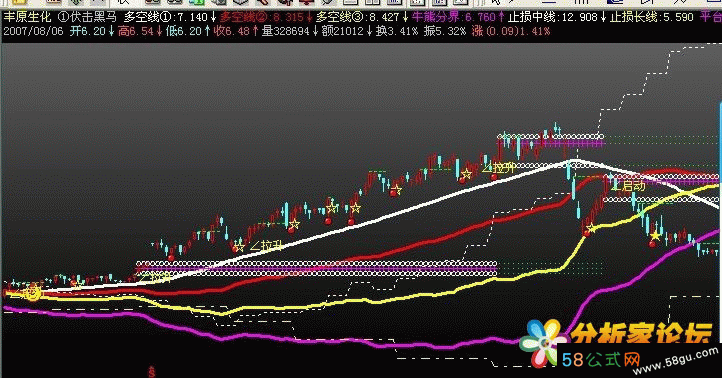The height and width of the screenshot is (378, 722).
Task: Click the yellow 多空线③:8.427 value
Action: tap(362, 17)
